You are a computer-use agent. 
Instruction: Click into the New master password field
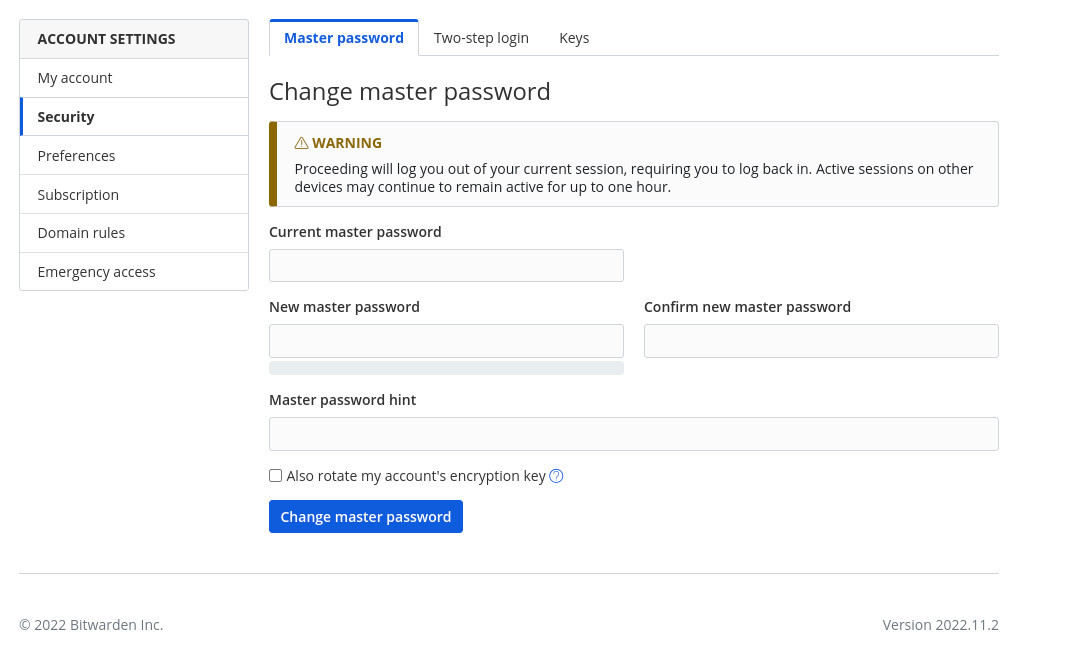[x=446, y=341]
